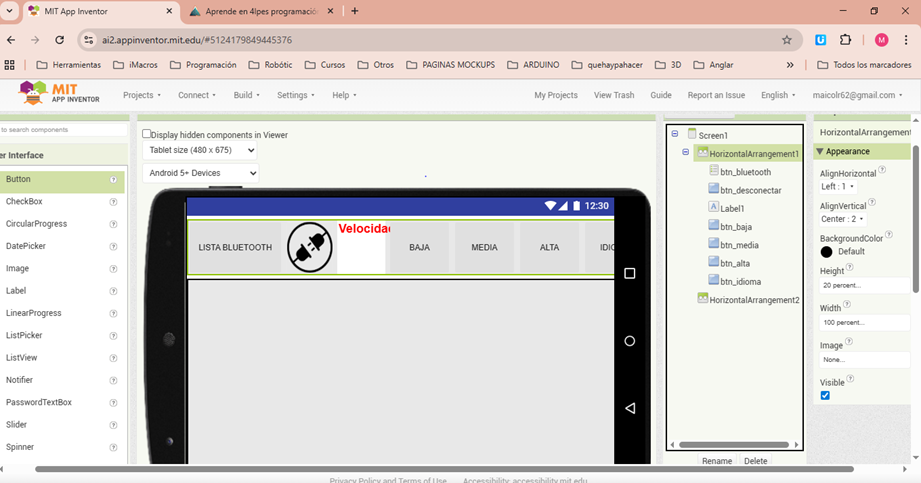
Task: Open the browser extensions puzzle icon
Action: point(845,40)
